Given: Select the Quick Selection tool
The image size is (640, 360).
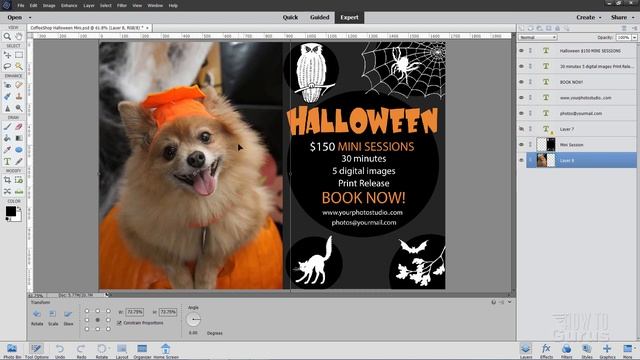Looking at the screenshot, I should 19,66.
